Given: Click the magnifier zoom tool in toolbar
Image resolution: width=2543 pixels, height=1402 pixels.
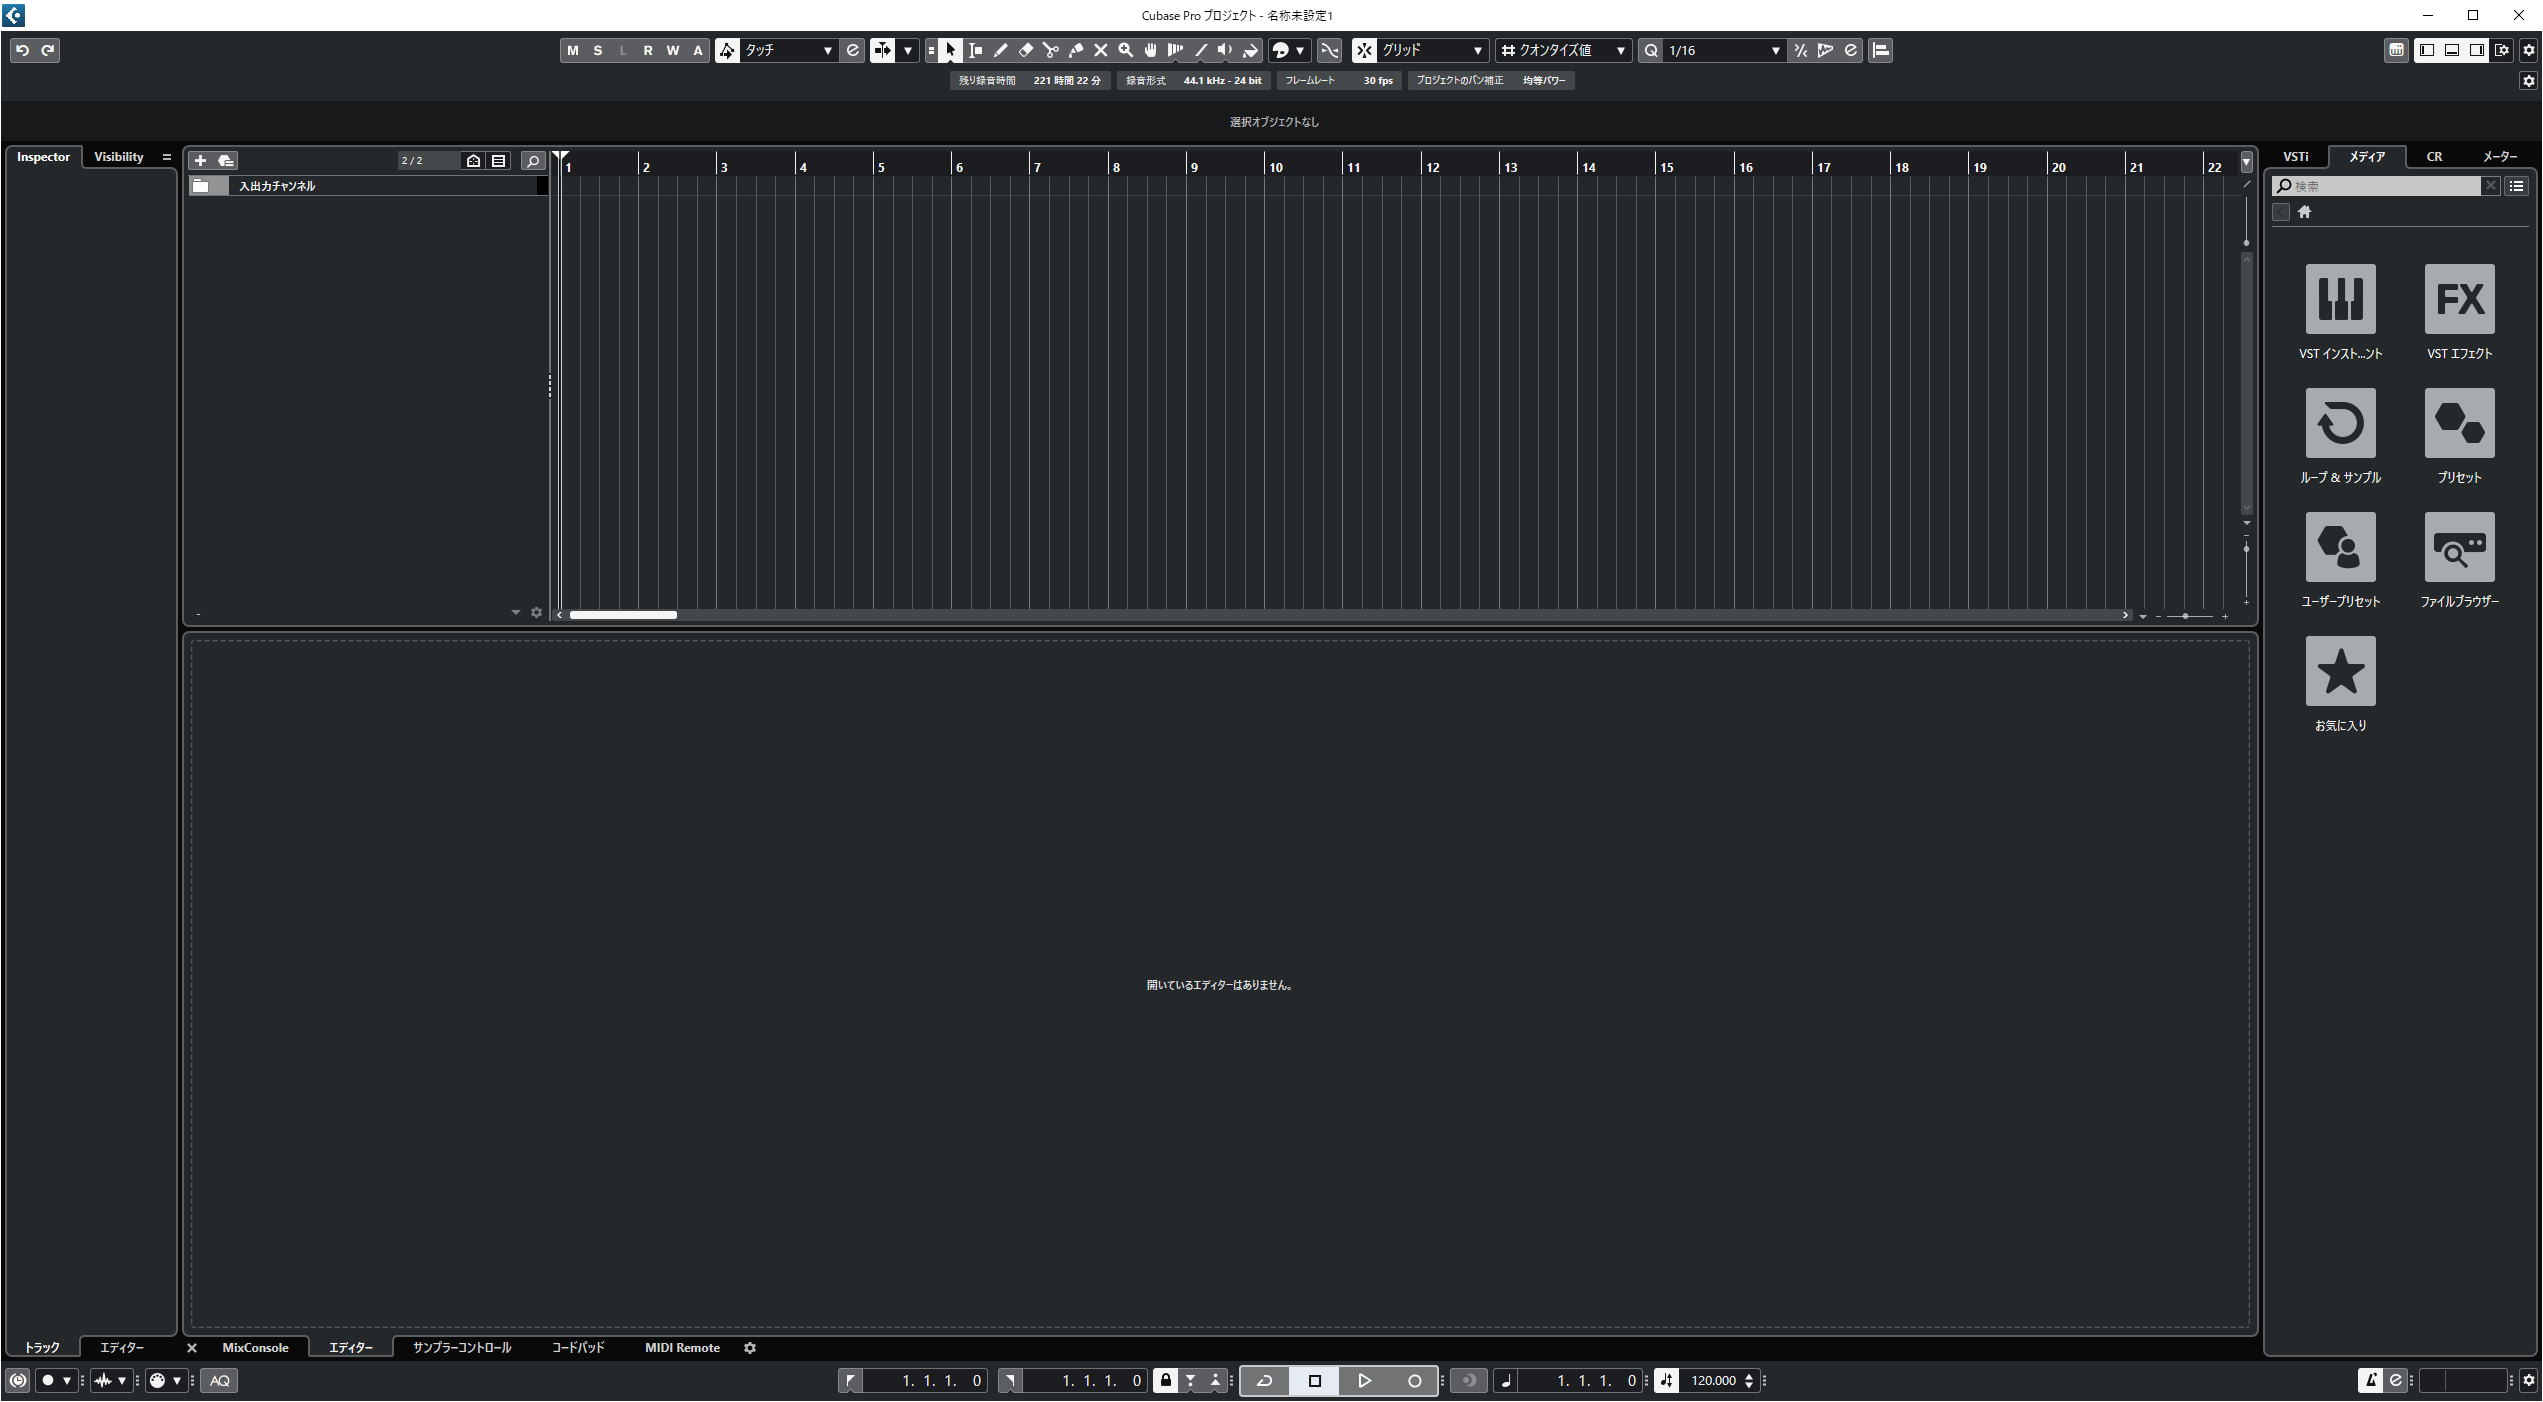Looking at the screenshot, I should point(1126,50).
